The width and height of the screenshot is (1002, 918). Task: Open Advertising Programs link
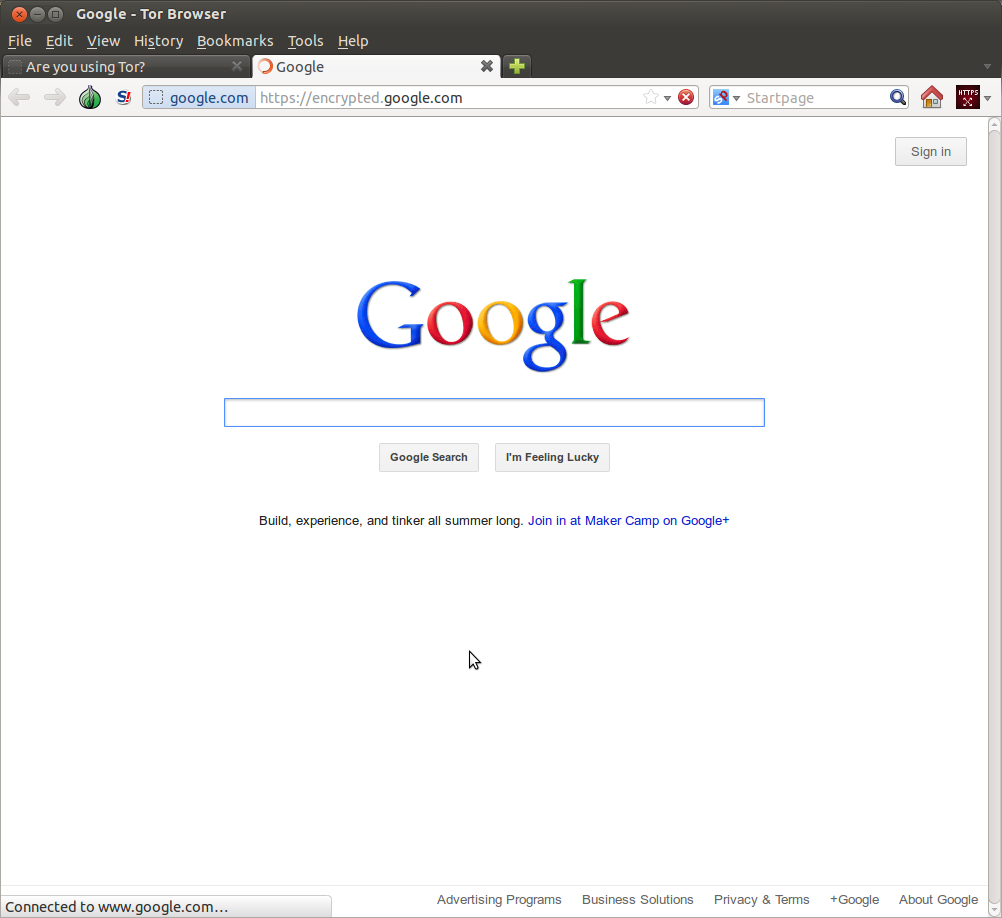(499, 899)
